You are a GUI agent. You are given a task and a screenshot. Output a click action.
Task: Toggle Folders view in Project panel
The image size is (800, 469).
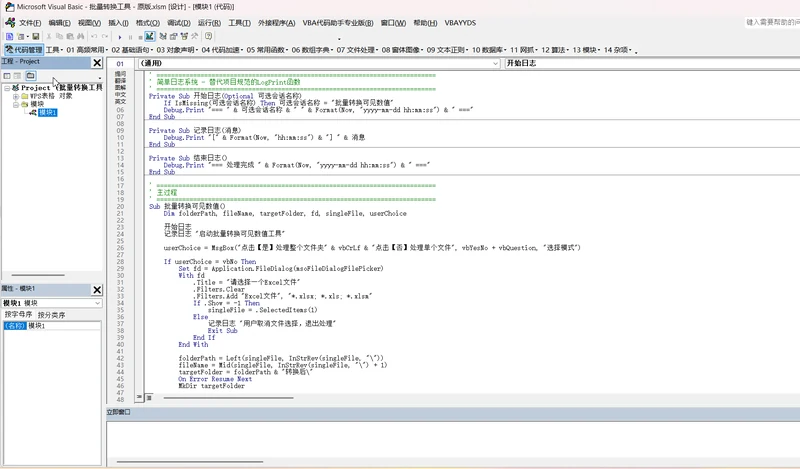click(31, 76)
